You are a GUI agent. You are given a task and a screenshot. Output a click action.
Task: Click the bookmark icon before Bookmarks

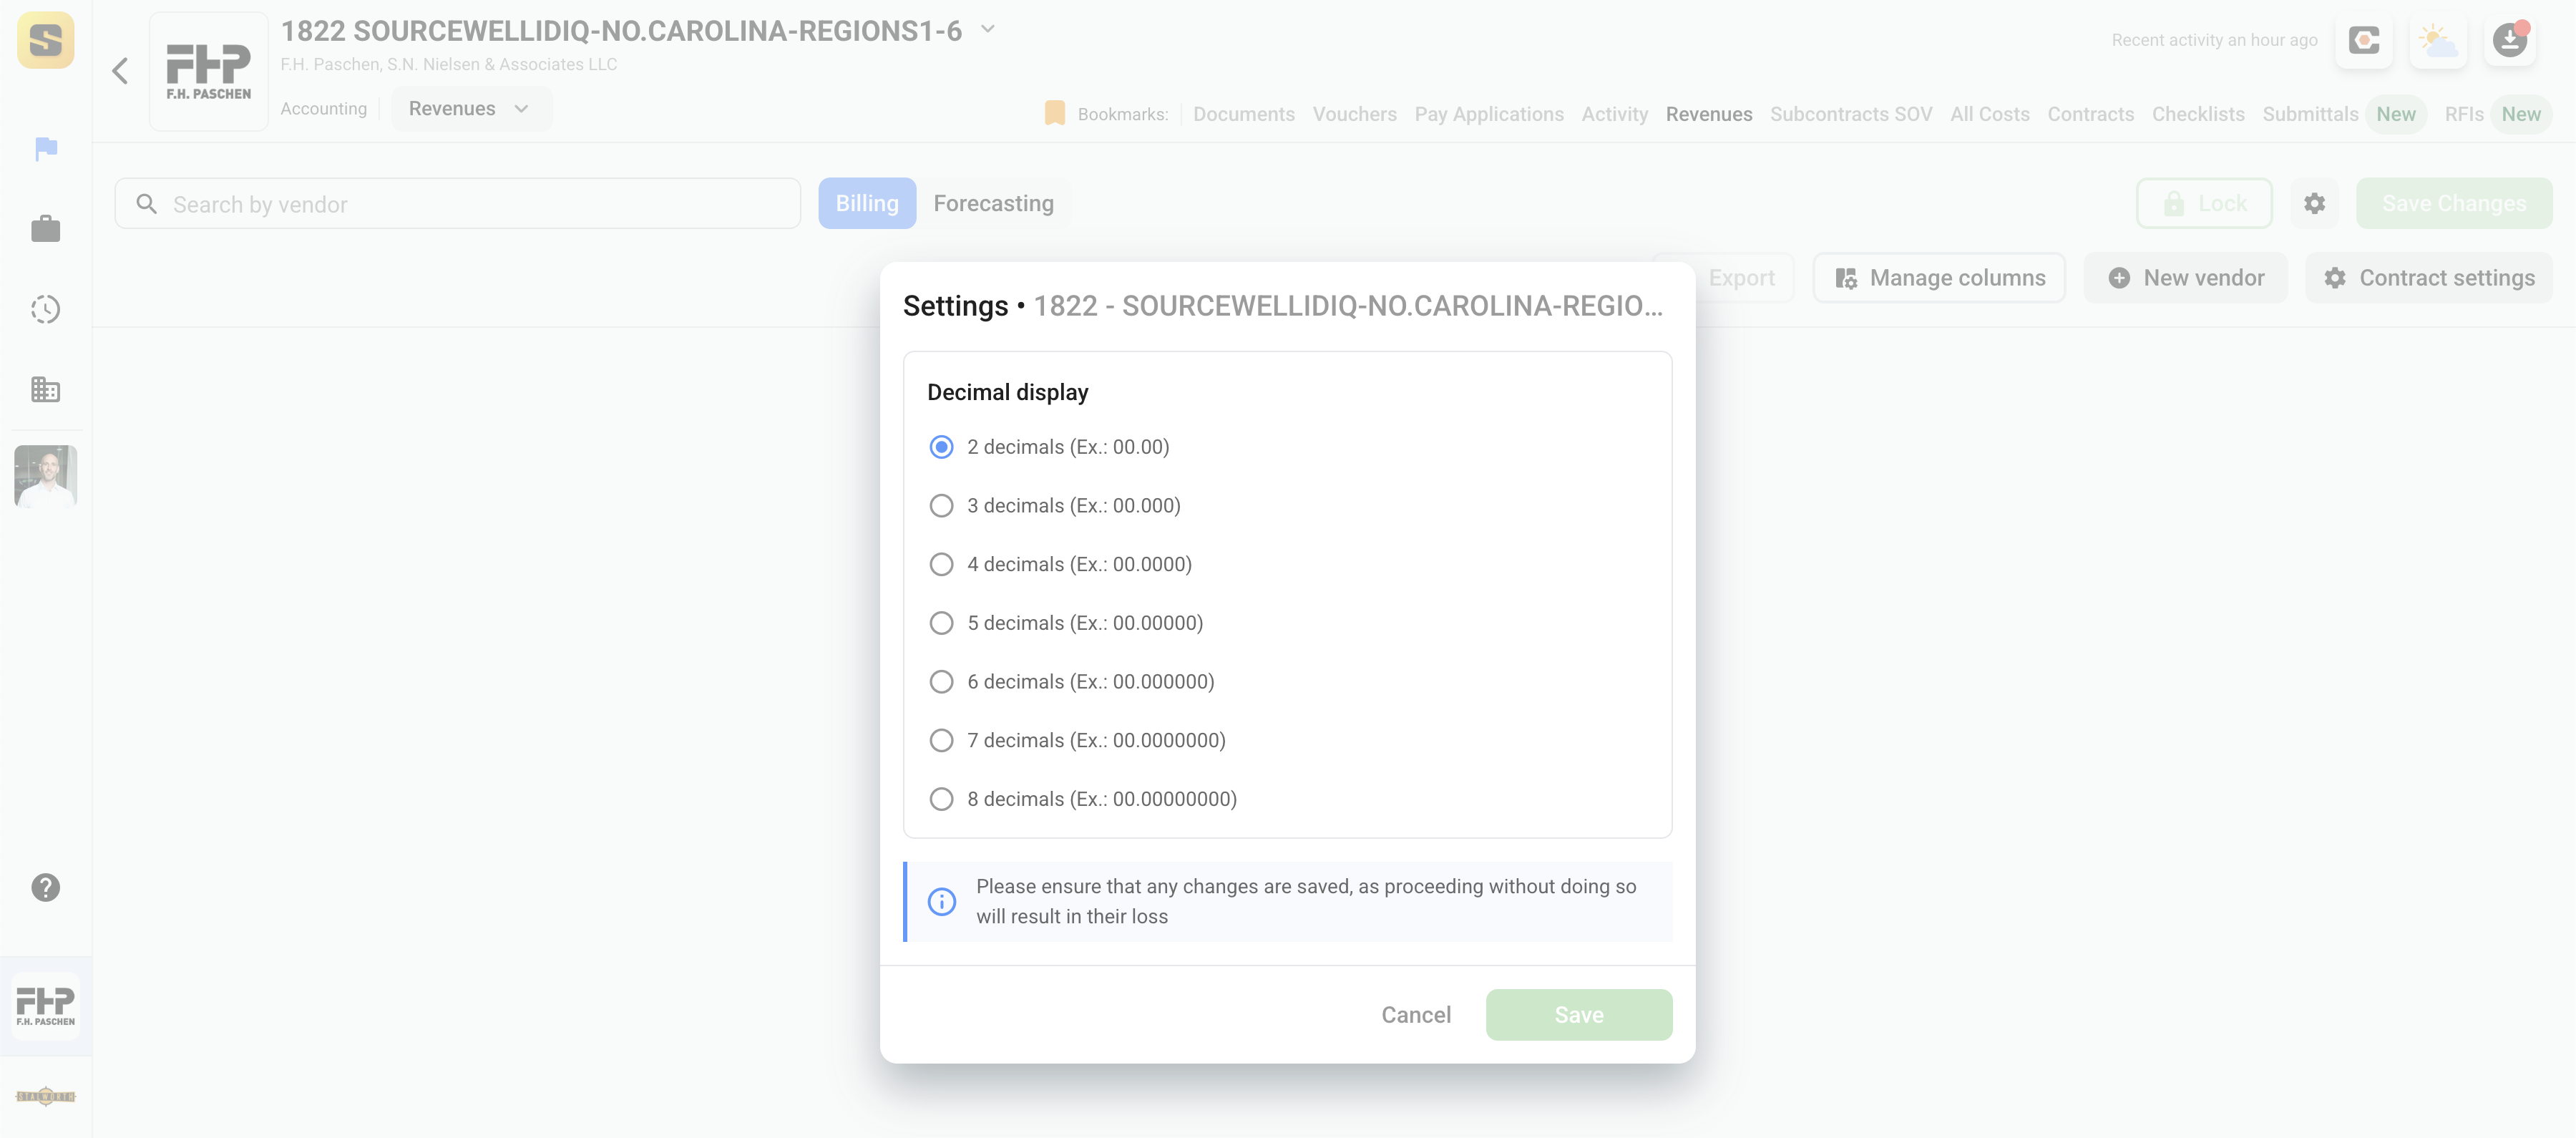(1055, 114)
